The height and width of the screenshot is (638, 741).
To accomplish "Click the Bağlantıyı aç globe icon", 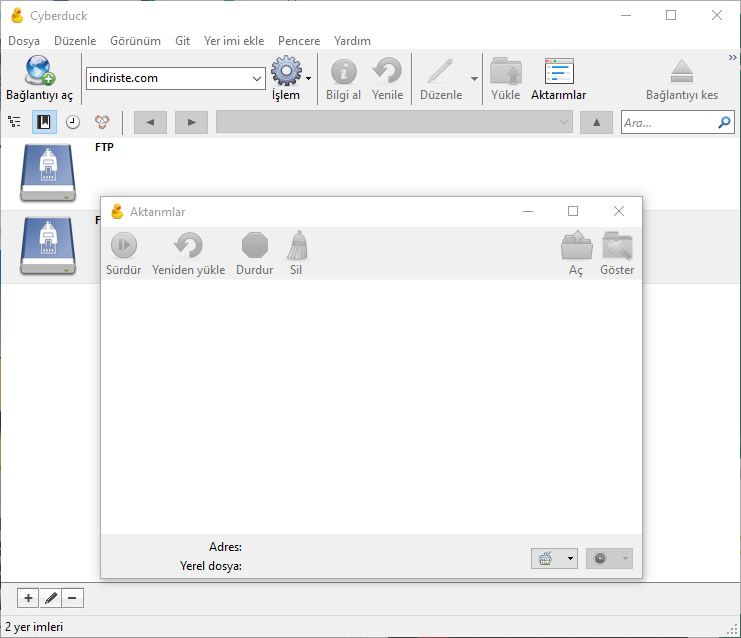I will coord(40,69).
